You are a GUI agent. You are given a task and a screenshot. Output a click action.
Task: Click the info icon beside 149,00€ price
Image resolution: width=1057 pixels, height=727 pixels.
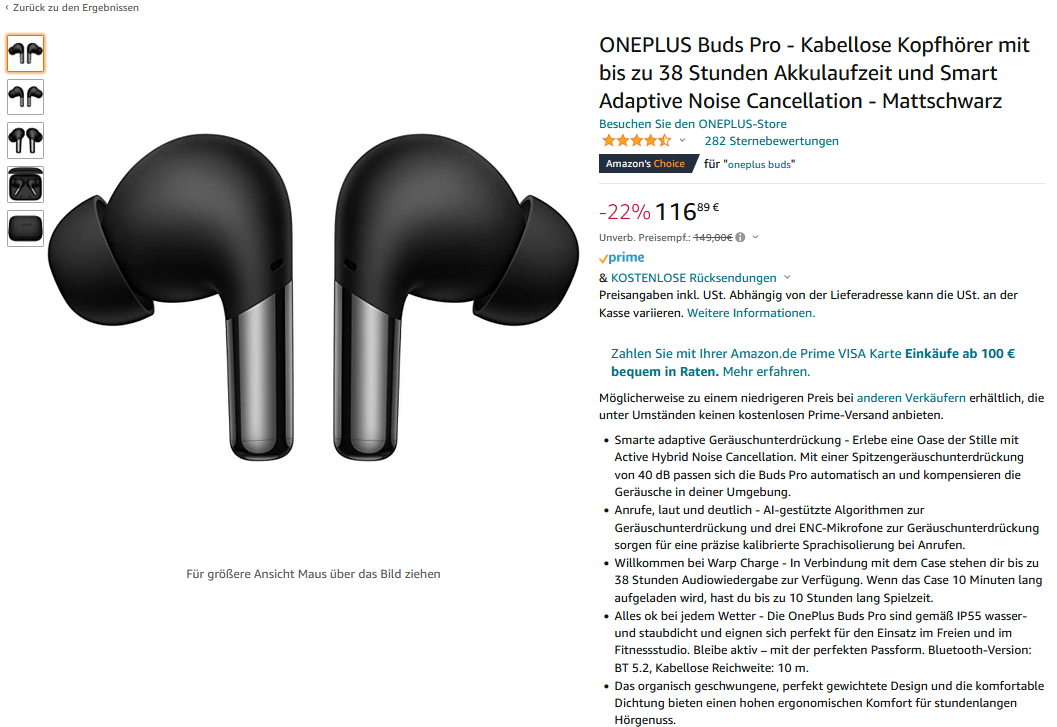click(x=740, y=237)
